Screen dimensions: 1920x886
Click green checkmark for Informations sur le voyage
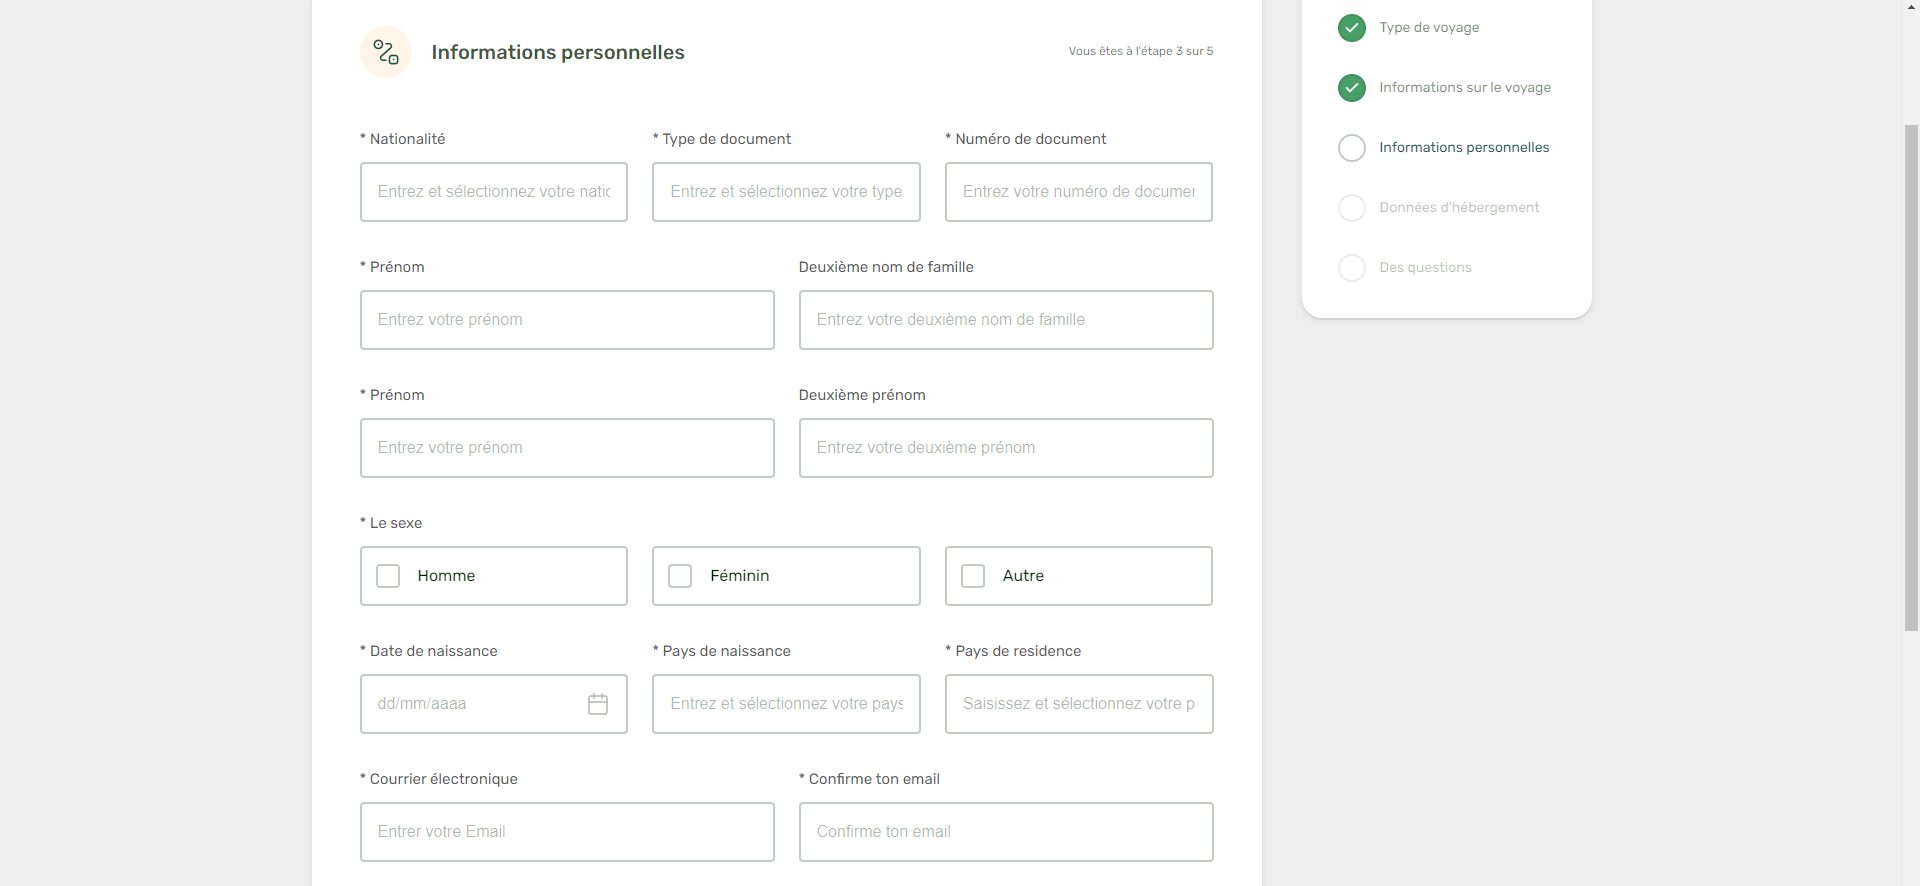pyautogui.click(x=1352, y=88)
